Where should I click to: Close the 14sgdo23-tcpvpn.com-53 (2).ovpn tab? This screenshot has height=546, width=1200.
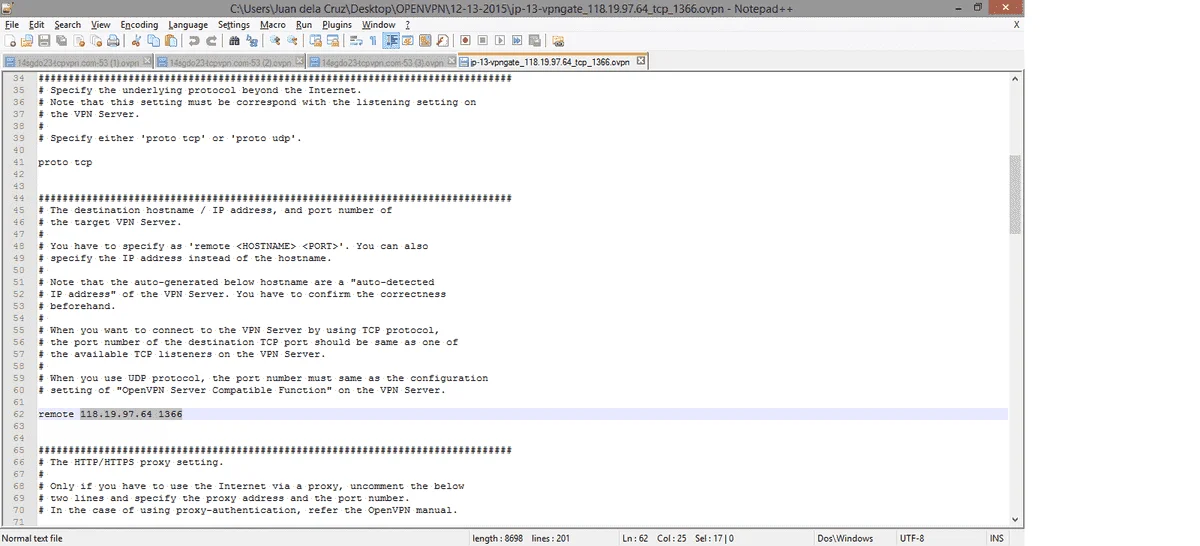[300, 61]
